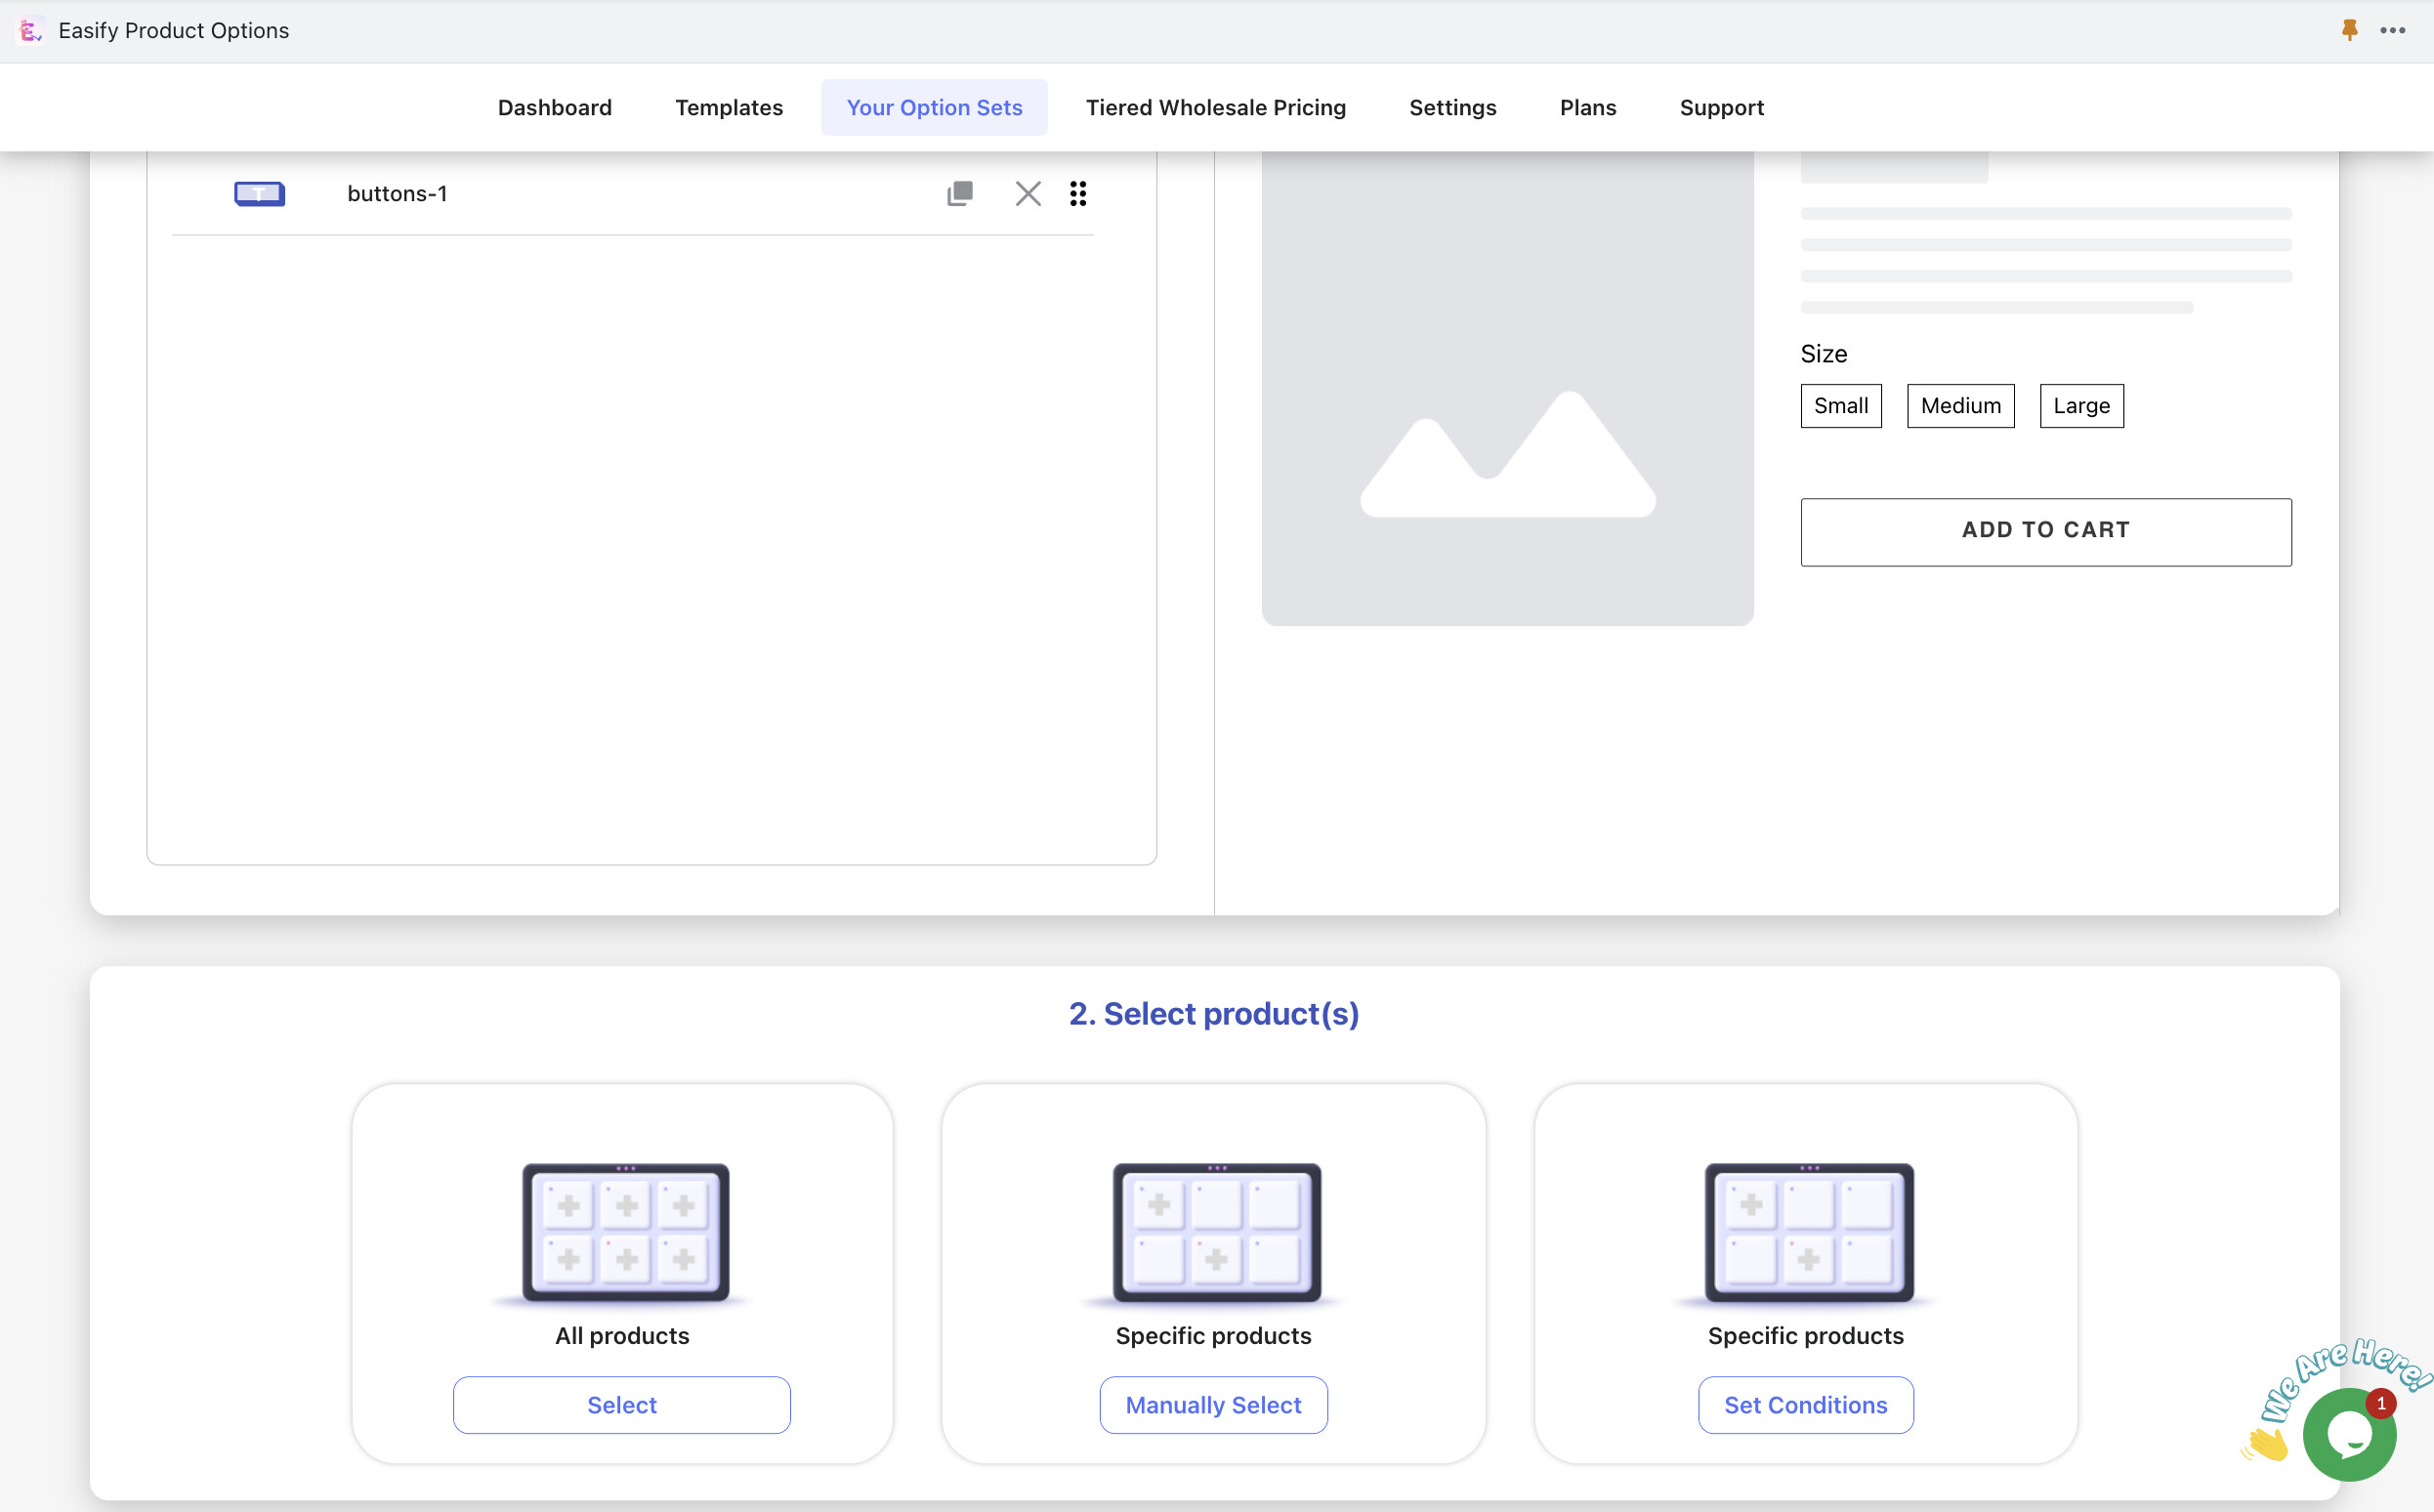Screen dimensions: 2434x1512
Task: Click the buttons-1 drag handle
Action: (1077, 193)
